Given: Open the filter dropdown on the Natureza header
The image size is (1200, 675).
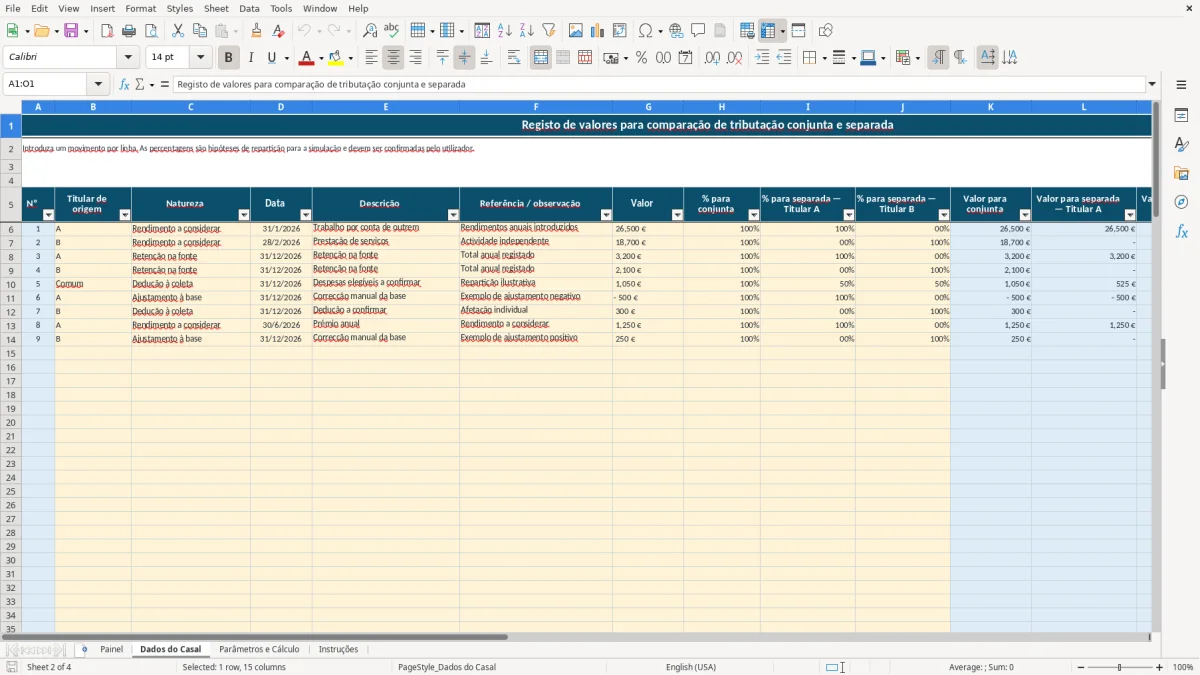Looking at the screenshot, I should [244, 215].
